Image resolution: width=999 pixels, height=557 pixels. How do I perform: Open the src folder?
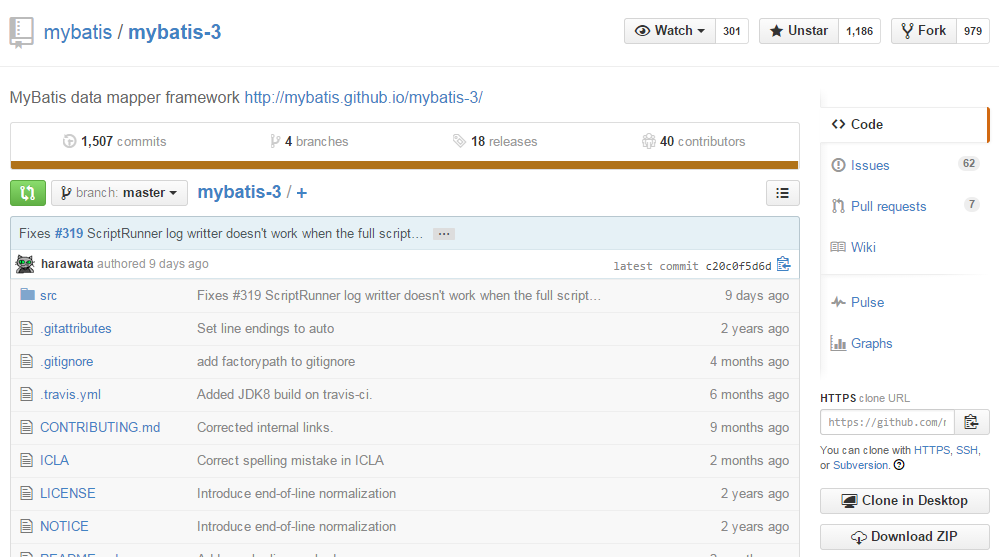point(48,295)
